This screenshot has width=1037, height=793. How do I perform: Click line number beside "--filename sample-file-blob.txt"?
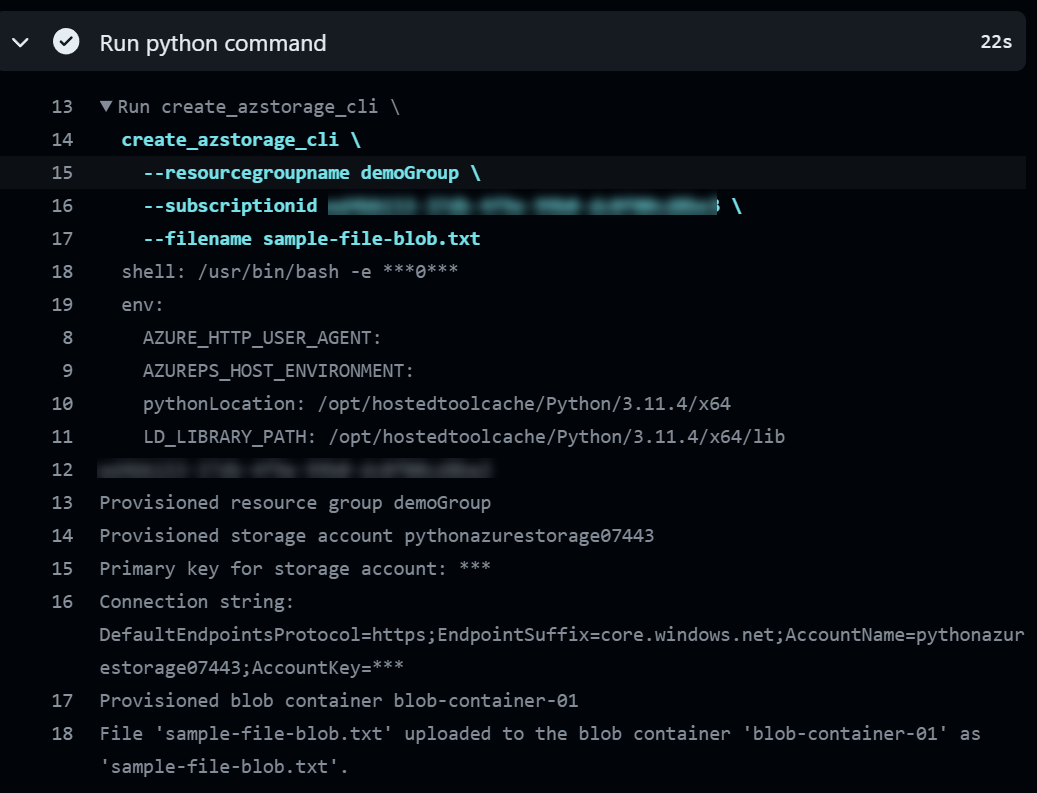[x=62, y=238]
